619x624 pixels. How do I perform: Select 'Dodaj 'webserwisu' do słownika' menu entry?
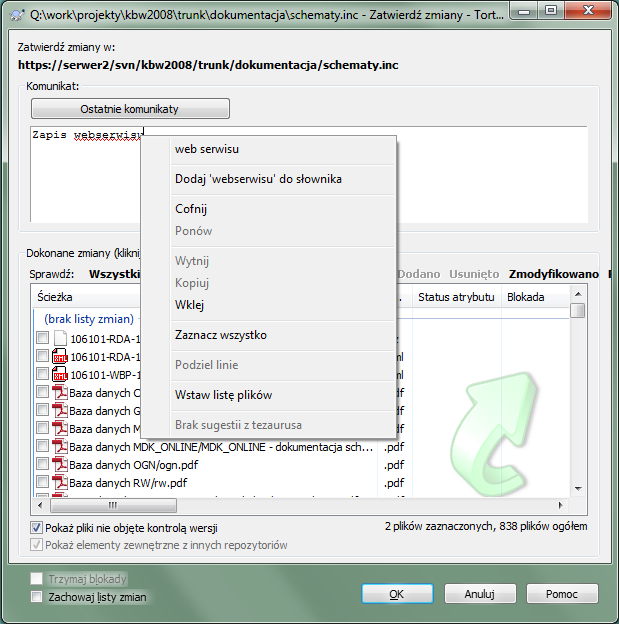(x=258, y=179)
